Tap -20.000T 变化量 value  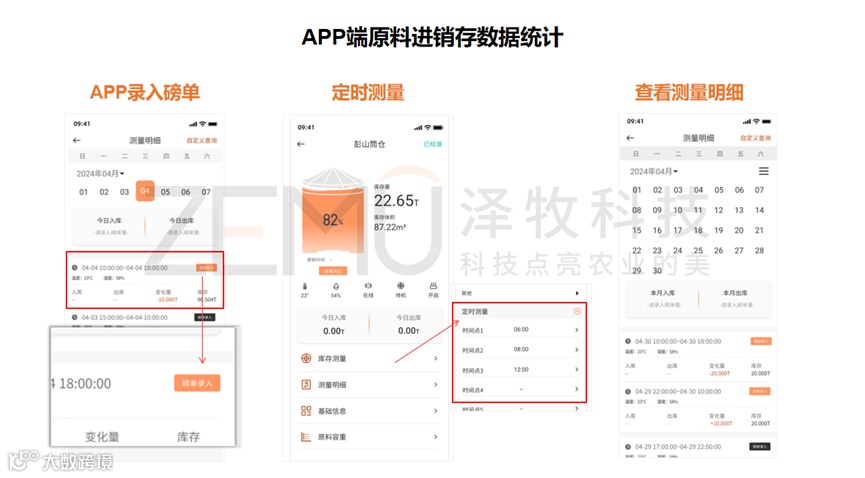click(719, 374)
